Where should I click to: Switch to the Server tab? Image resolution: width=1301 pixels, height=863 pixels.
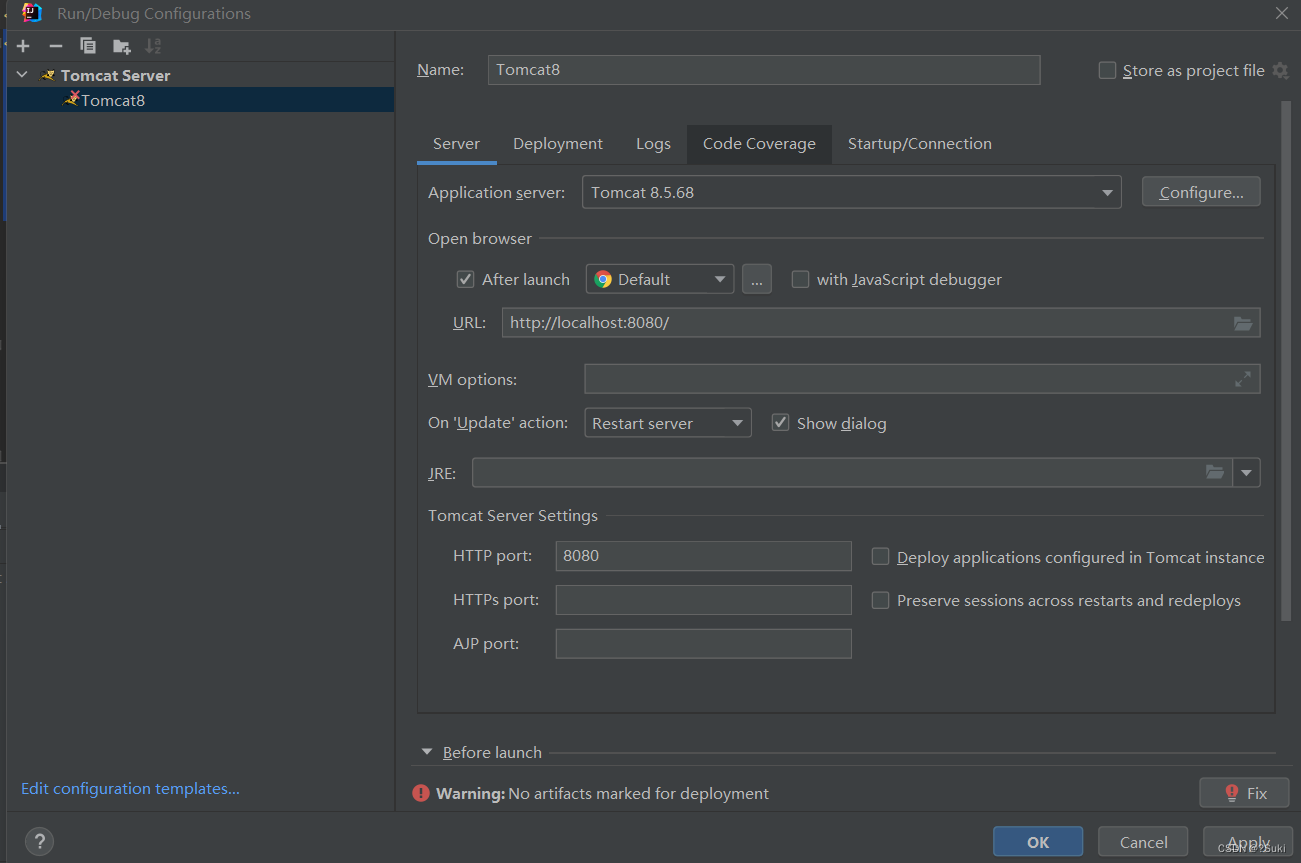click(456, 144)
